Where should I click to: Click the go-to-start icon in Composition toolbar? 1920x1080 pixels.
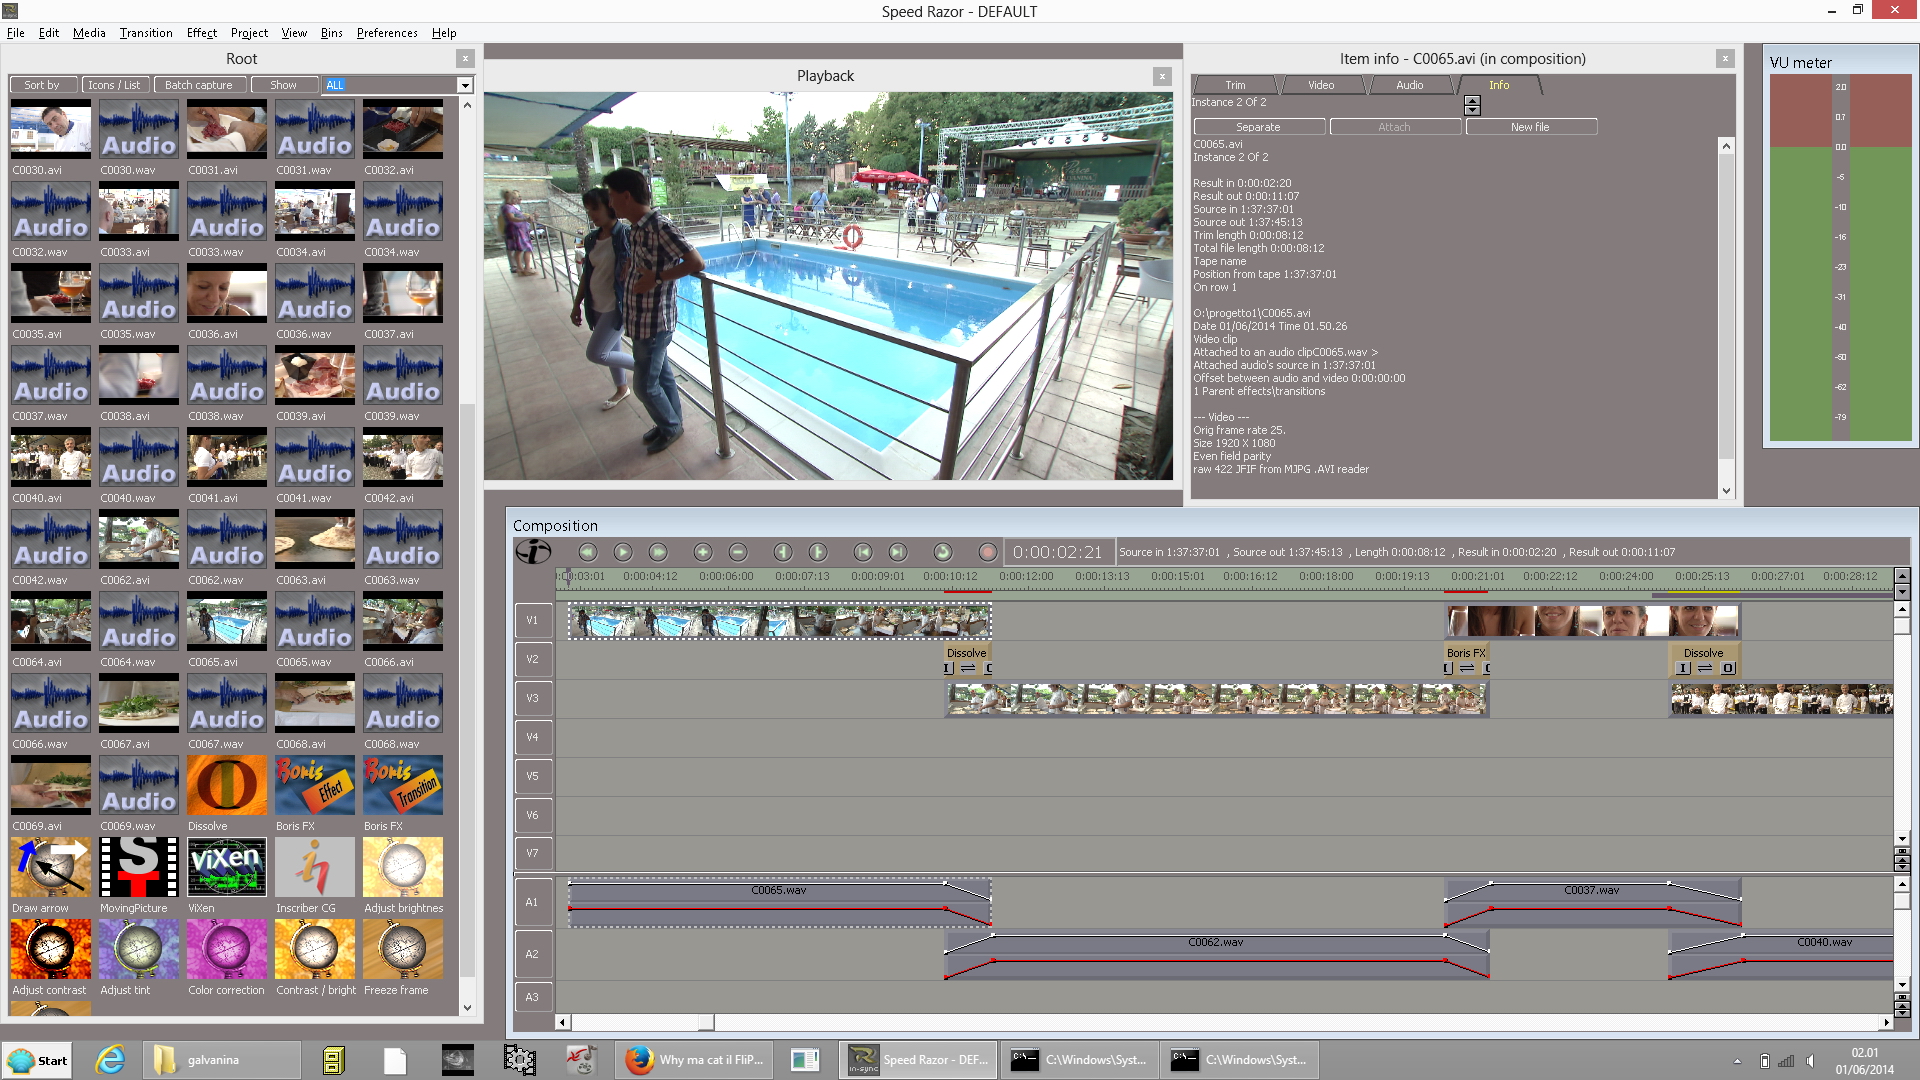click(863, 552)
